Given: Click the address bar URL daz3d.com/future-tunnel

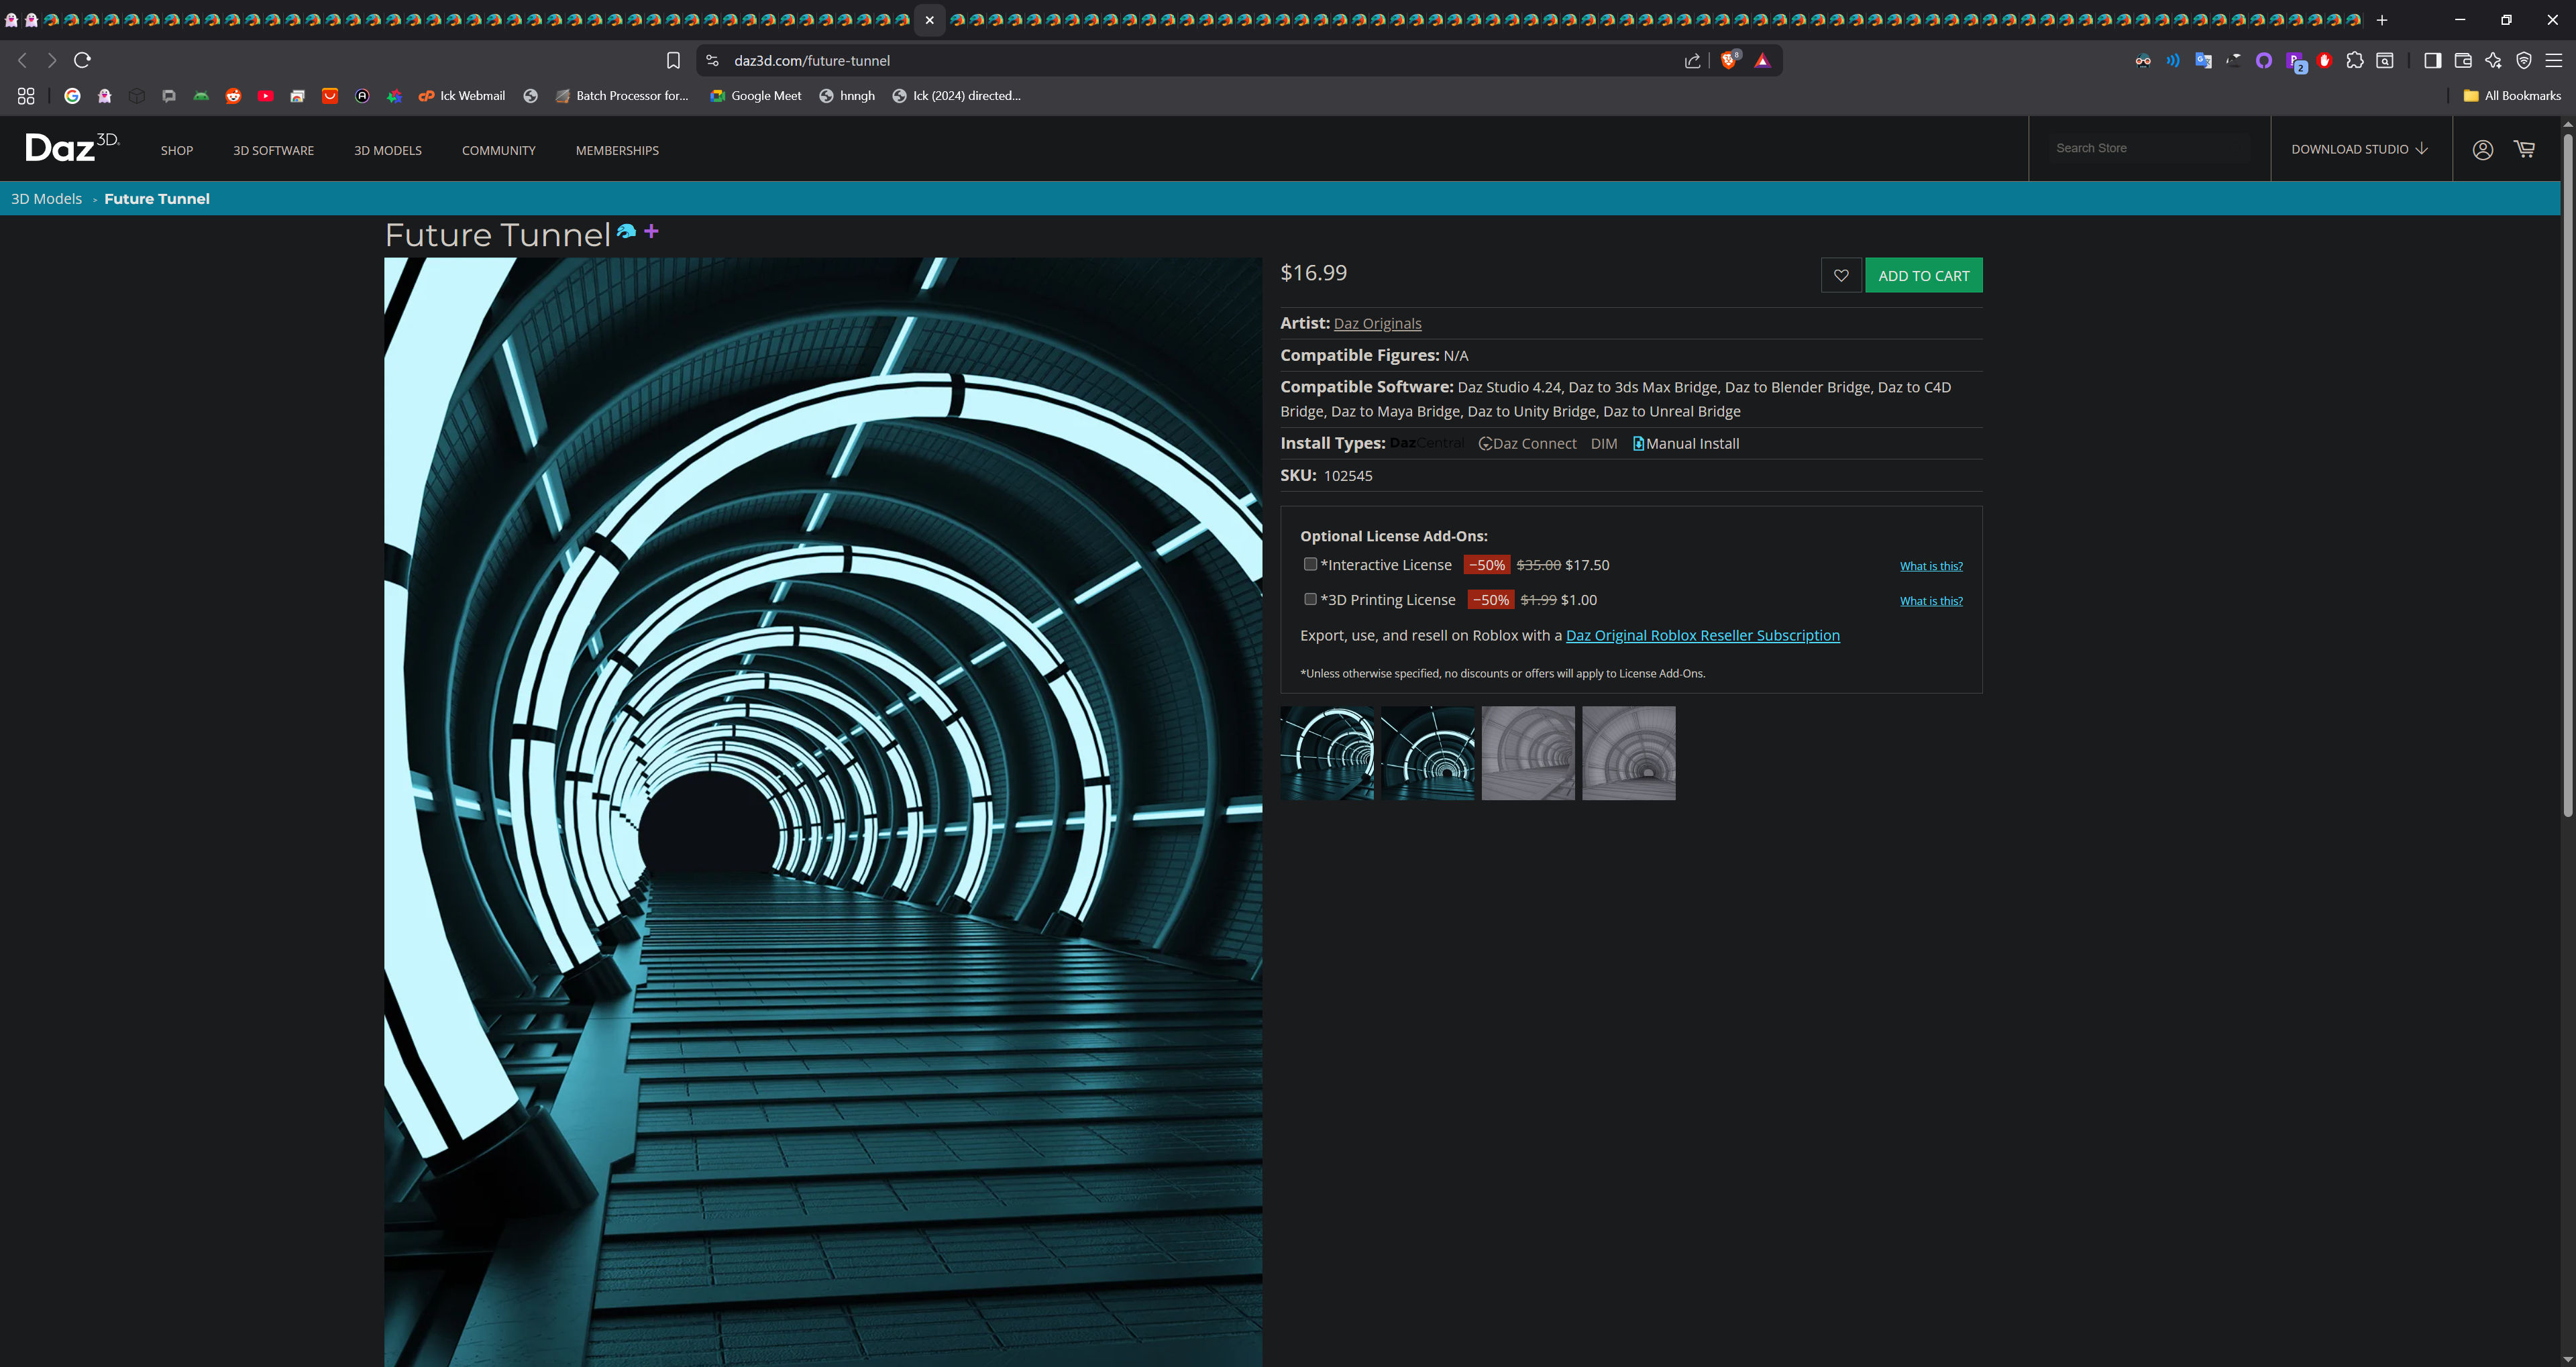Looking at the screenshot, I should pos(811,61).
